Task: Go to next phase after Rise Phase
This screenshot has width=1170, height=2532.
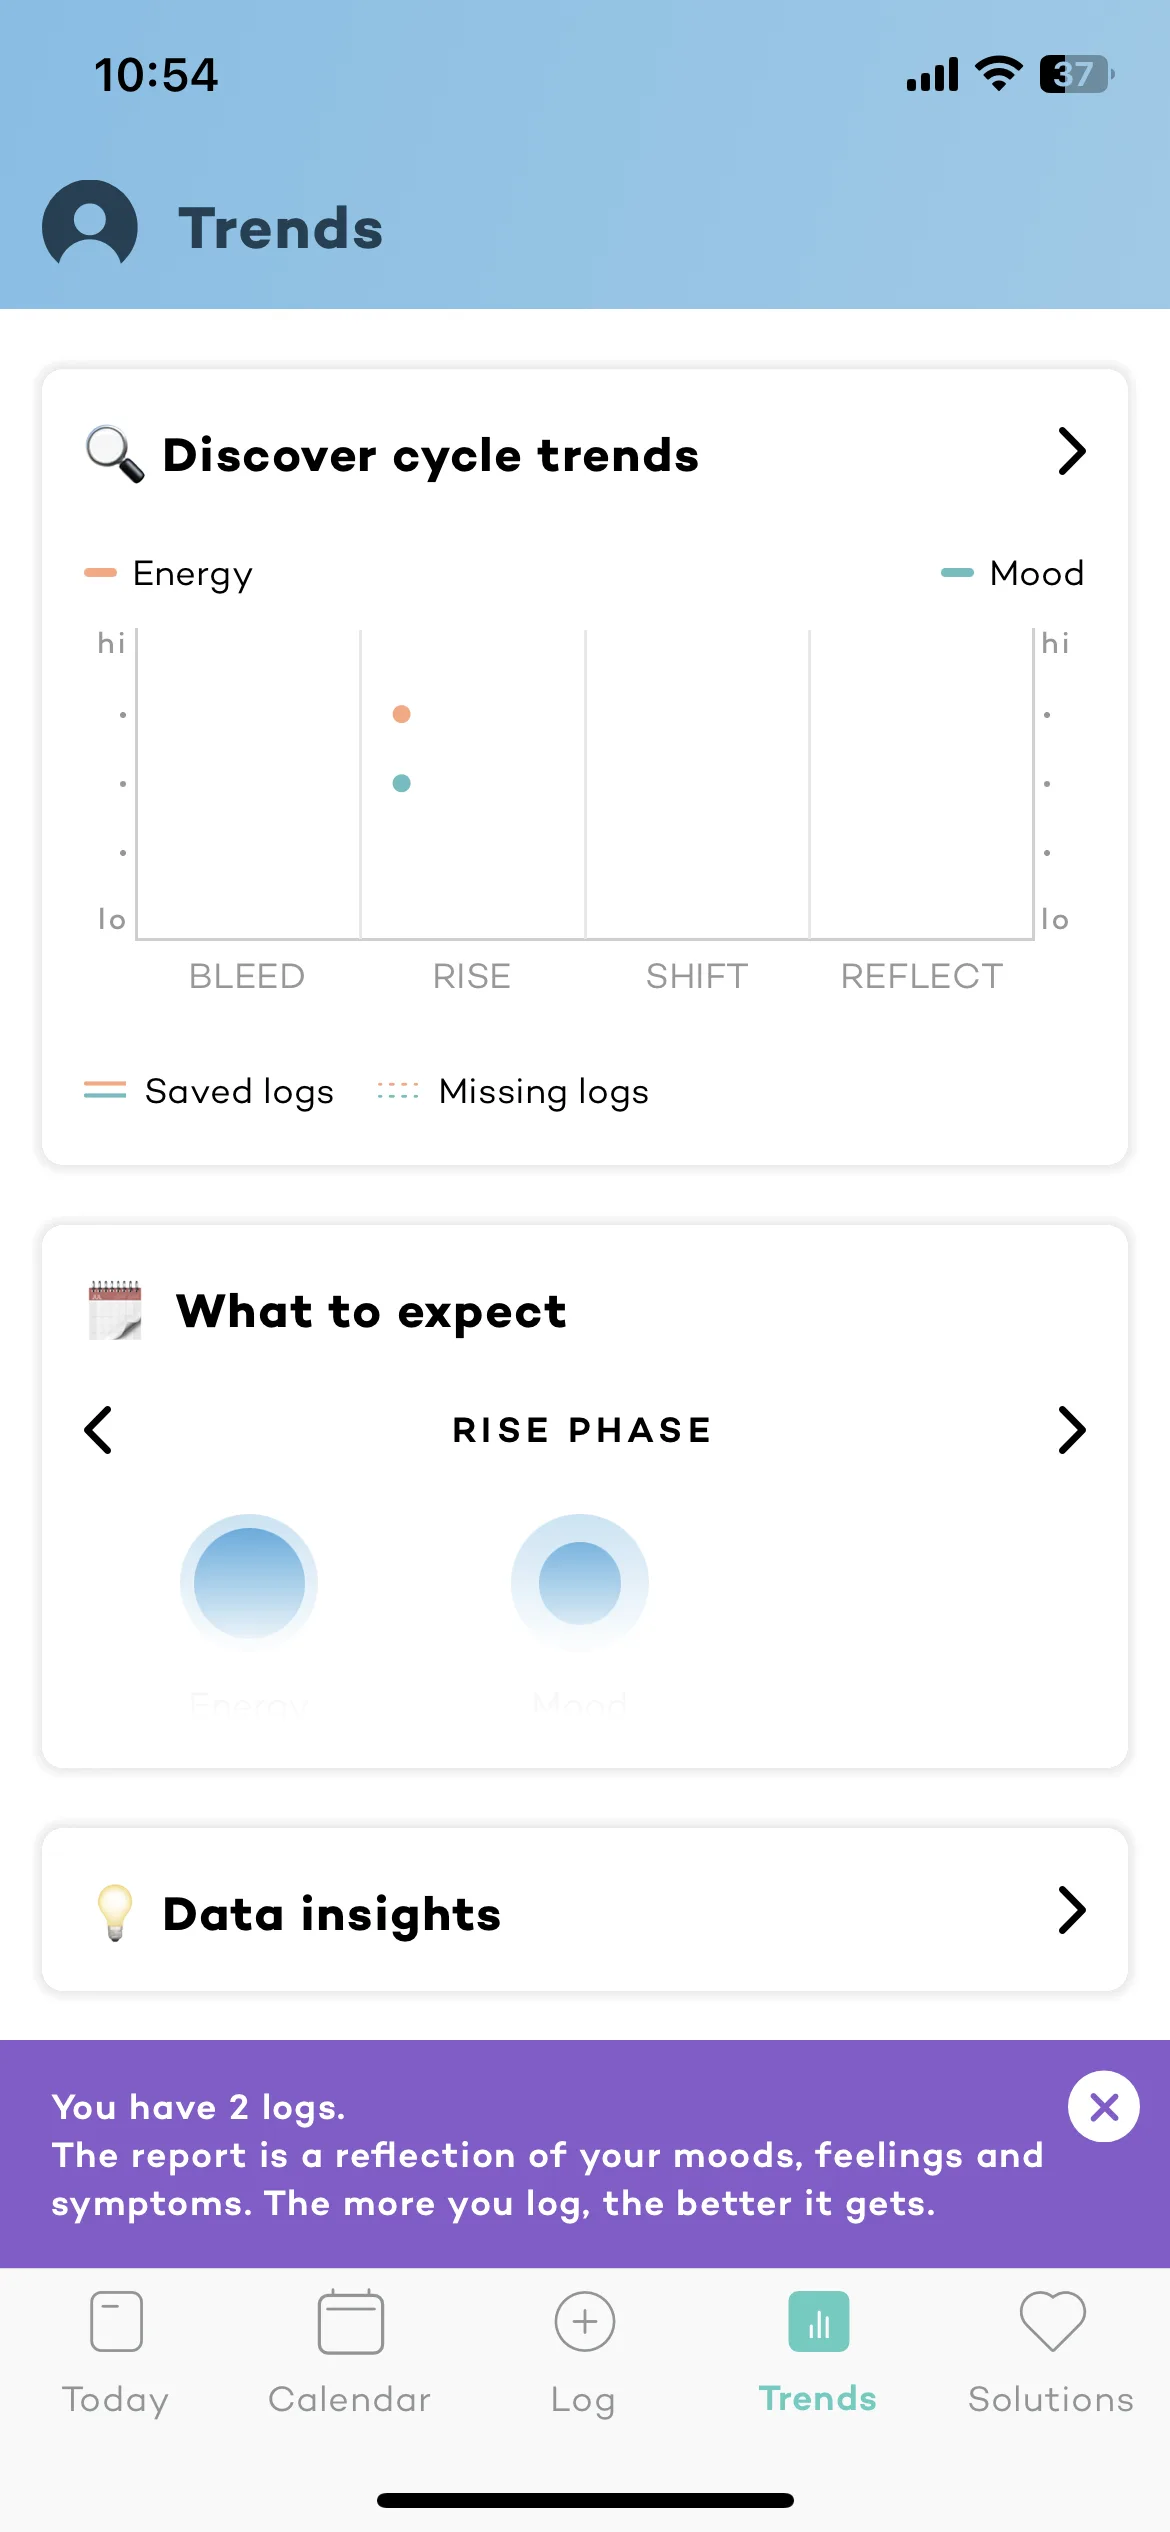Action: (x=1071, y=1430)
